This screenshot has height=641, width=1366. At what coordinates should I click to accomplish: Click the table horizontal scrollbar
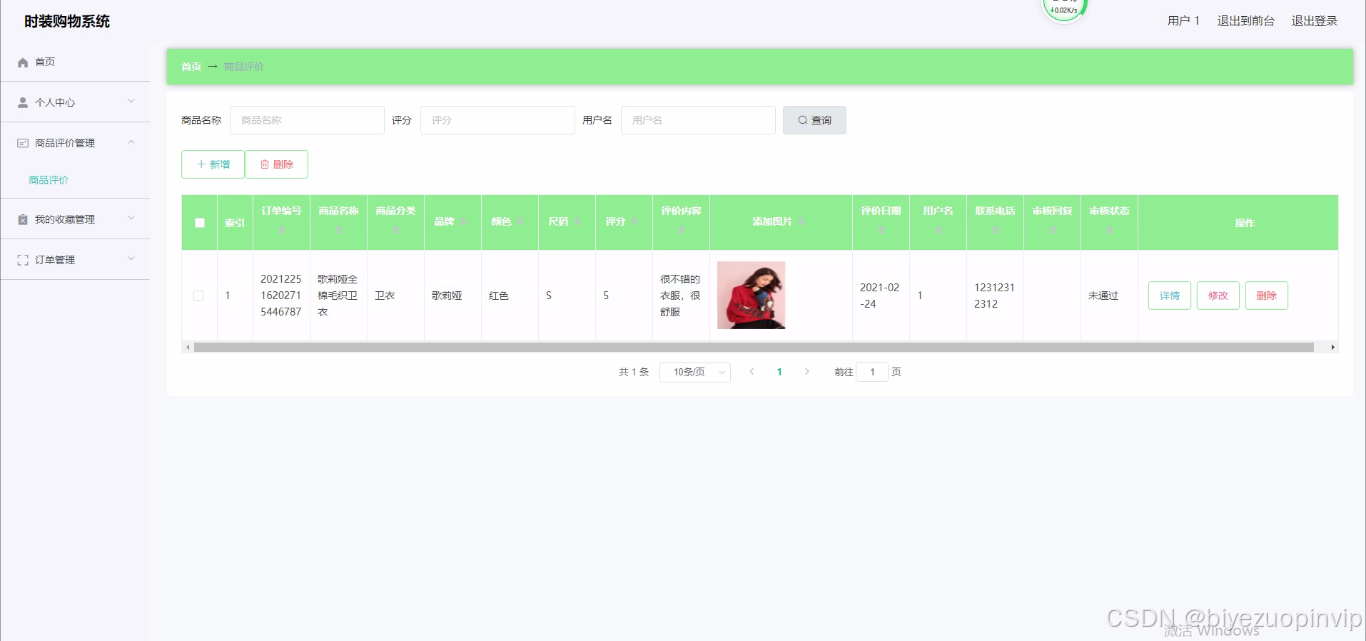[753, 347]
